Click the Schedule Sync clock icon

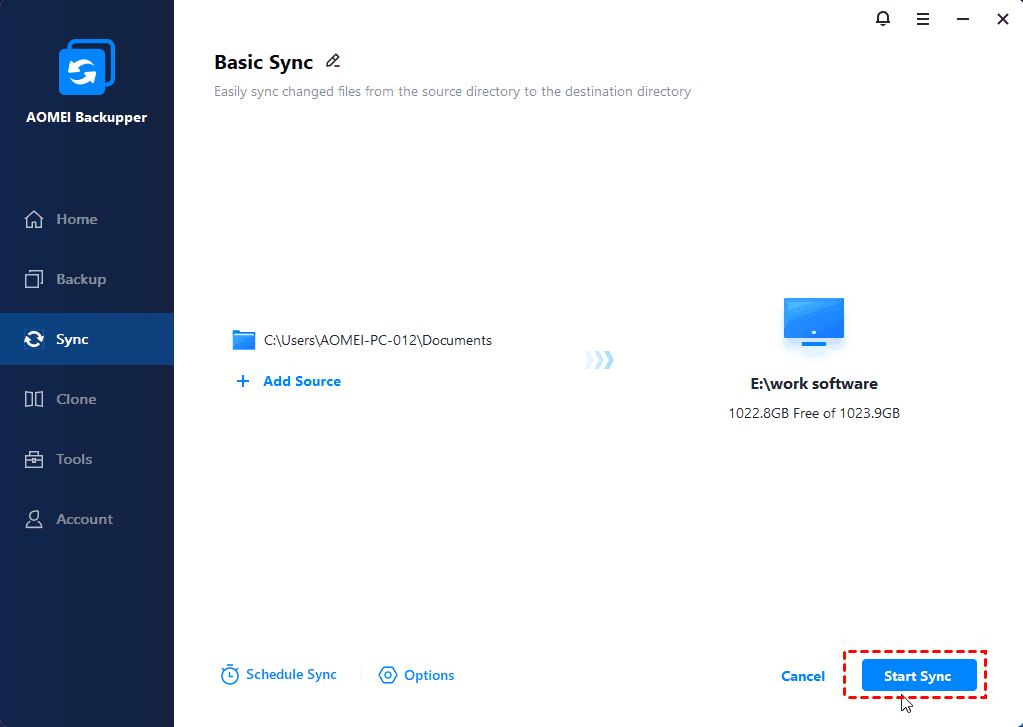[230, 675]
